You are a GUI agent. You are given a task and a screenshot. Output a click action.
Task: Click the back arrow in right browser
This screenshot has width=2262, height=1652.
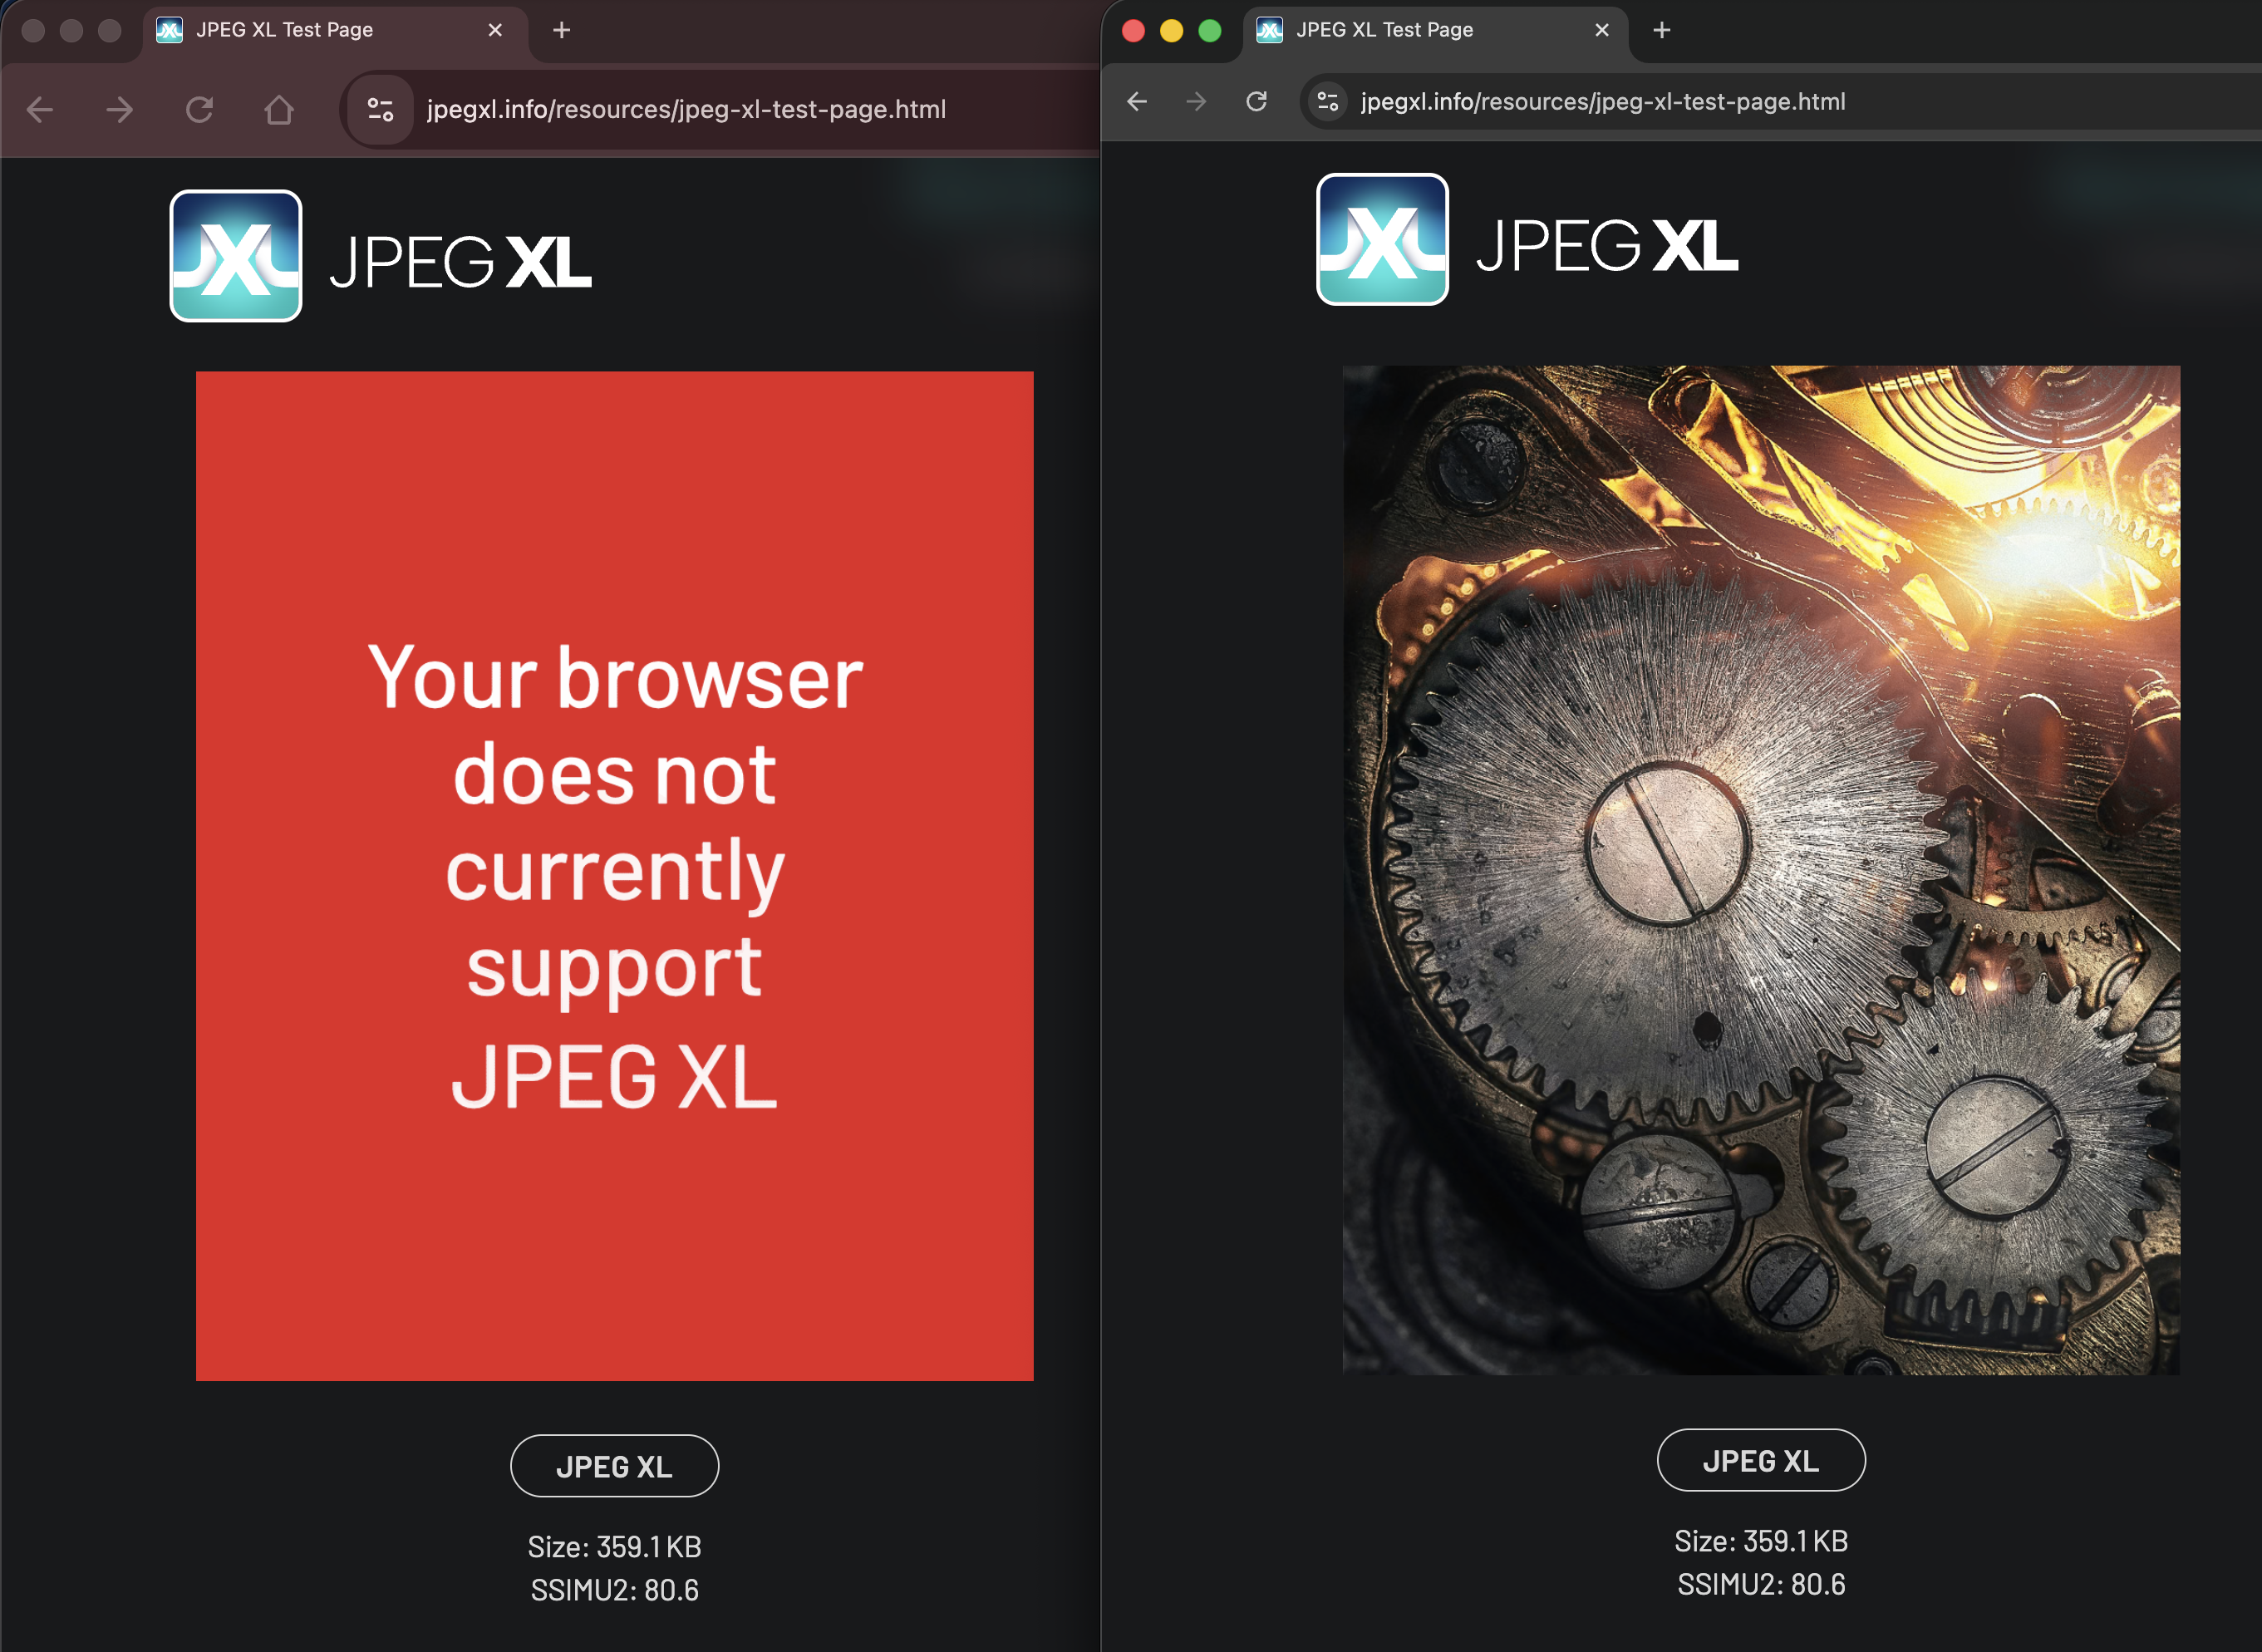(x=1137, y=101)
